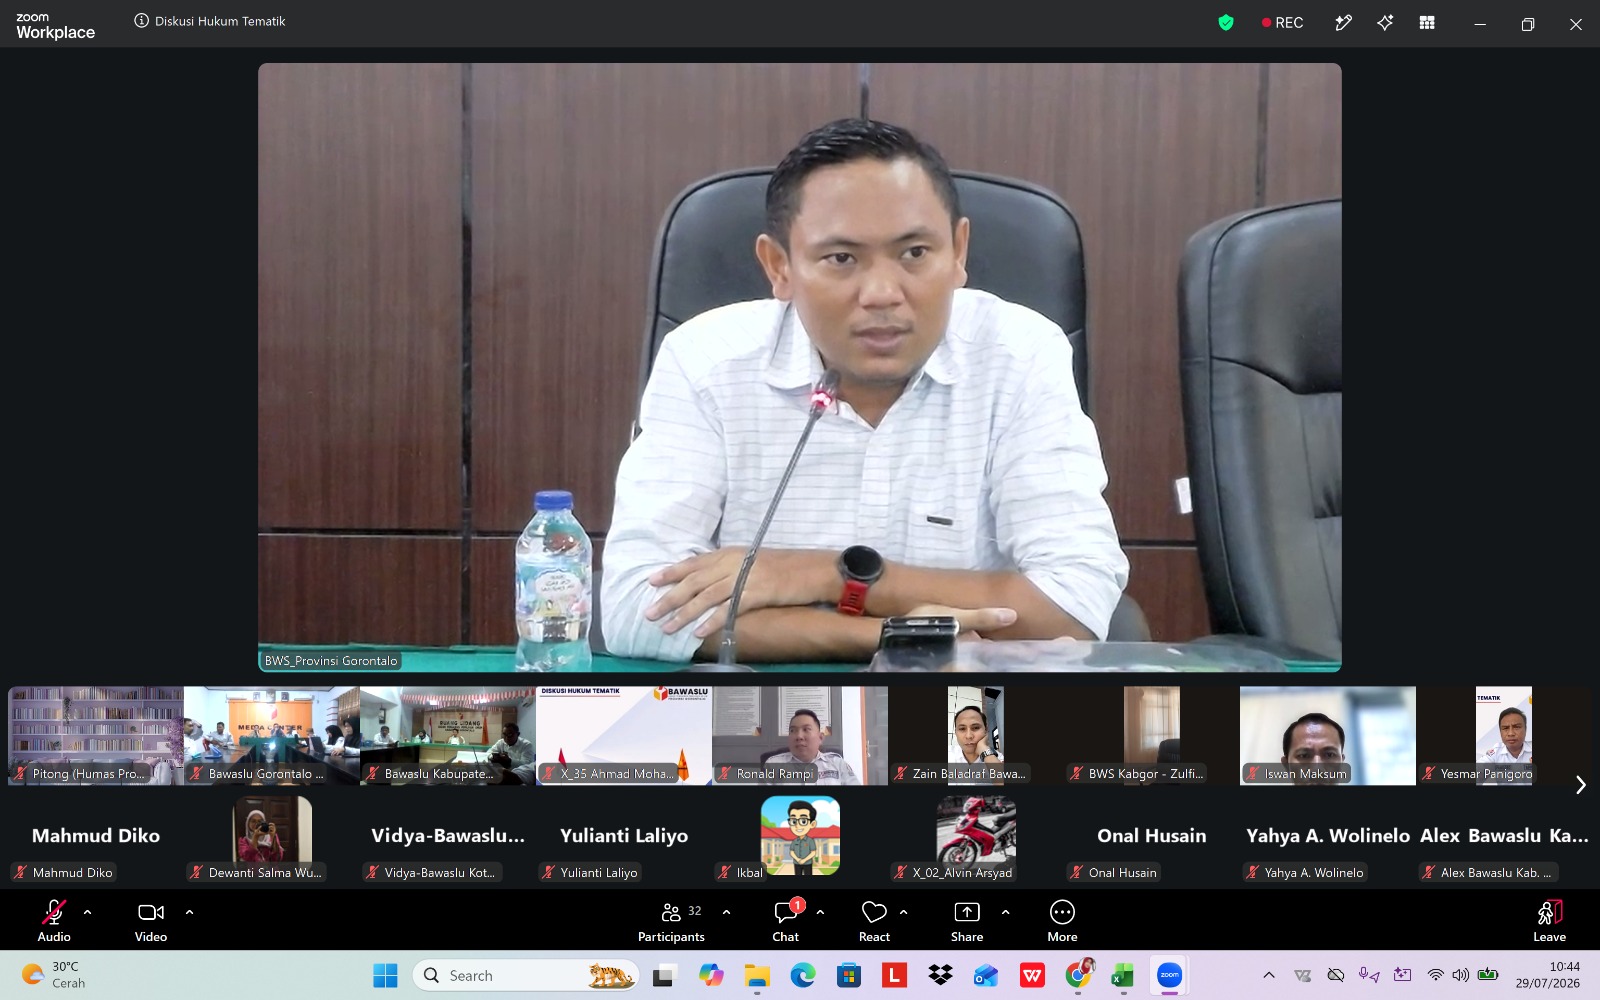This screenshot has height=1000, width=1600.
Task: Click the green encryption shield icon
Action: point(1226,22)
